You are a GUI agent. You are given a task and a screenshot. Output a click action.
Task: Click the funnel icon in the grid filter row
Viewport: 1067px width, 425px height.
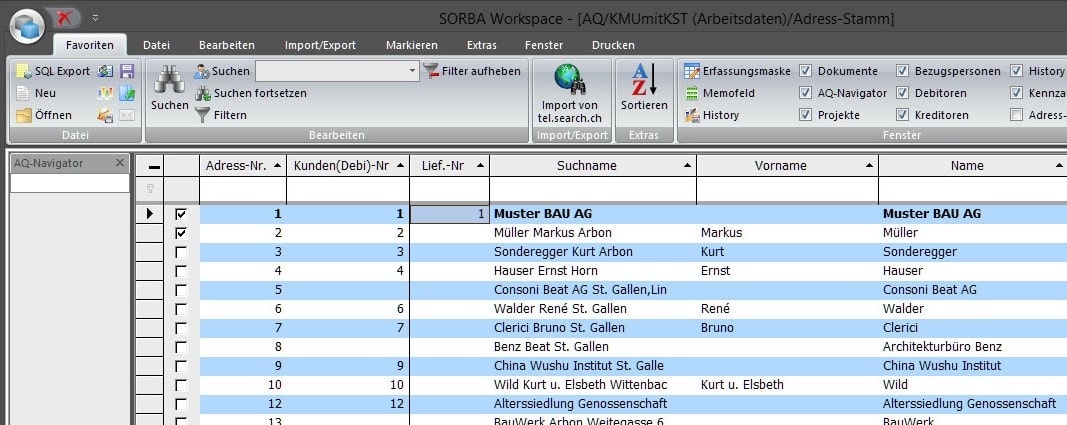[150, 190]
